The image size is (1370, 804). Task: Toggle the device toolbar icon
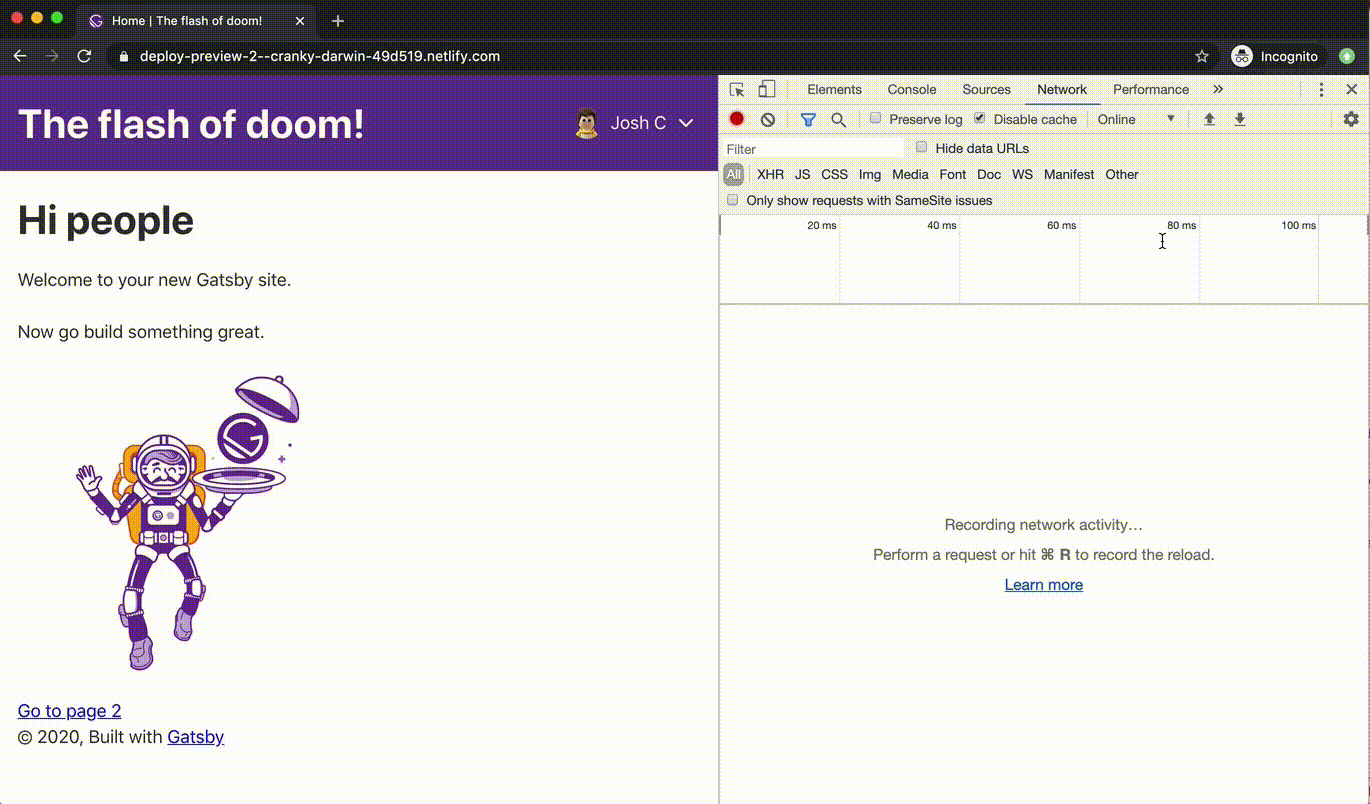pos(766,90)
